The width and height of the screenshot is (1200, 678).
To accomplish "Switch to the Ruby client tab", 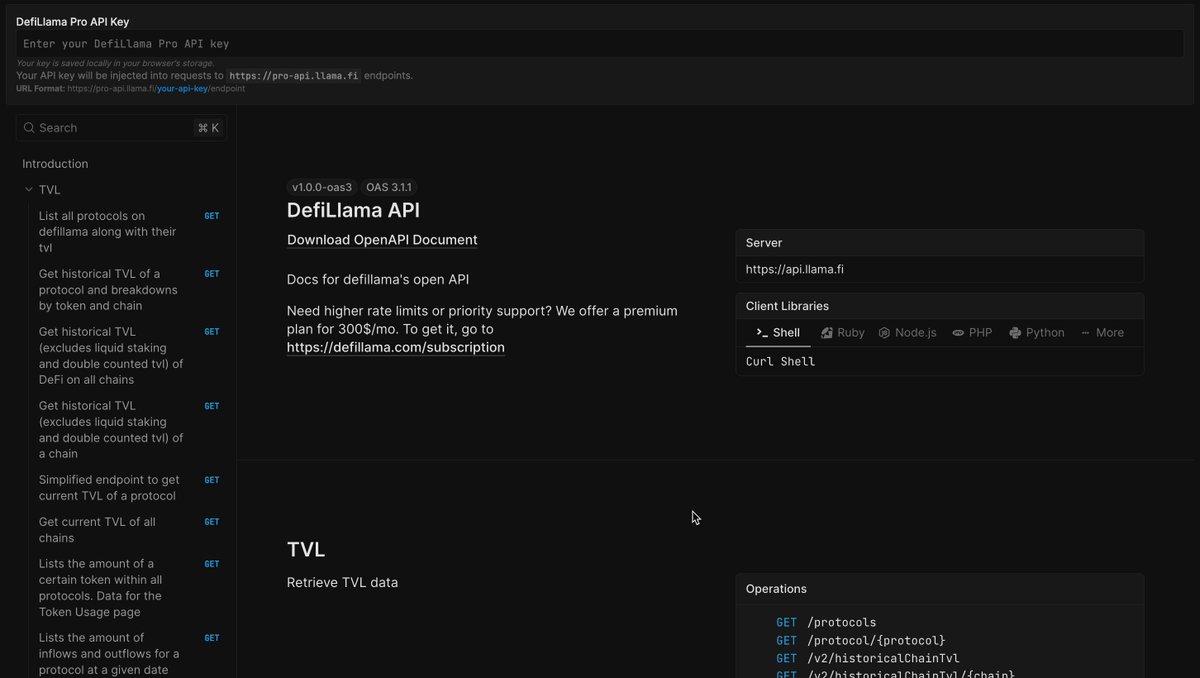I will [843, 333].
